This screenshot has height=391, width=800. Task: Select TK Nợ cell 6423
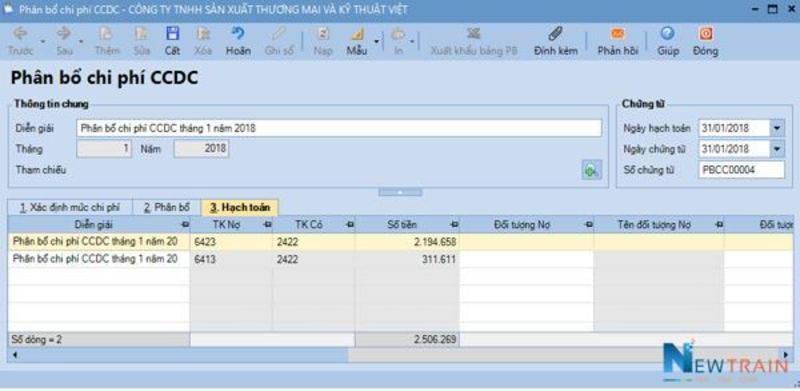[231, 242]
